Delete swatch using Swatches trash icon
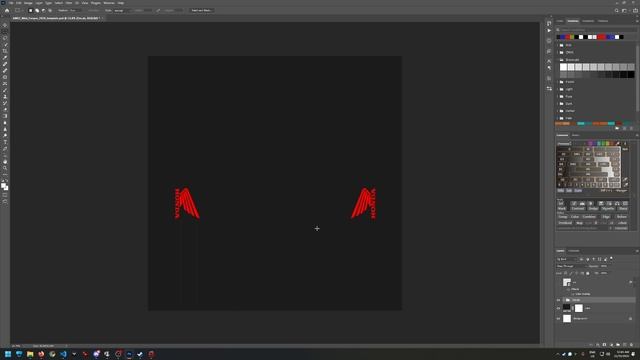This screenshot has height=360, width=640. [x=632, y=128]
